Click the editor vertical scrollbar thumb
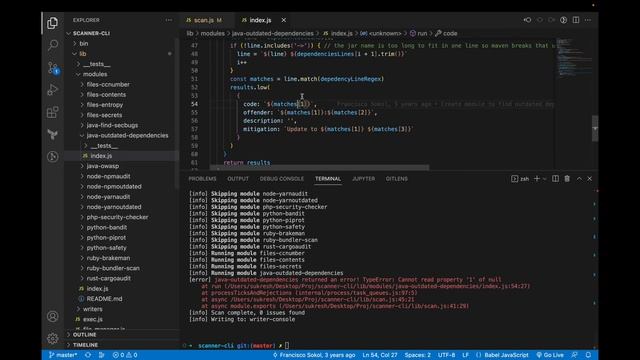 [595, 128]
